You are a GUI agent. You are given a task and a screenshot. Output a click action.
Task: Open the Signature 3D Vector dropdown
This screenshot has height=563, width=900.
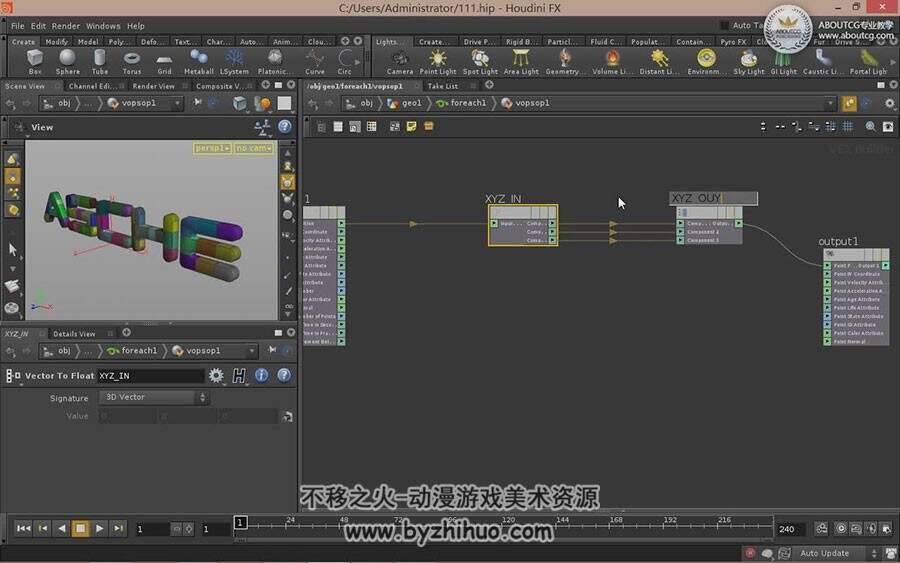pos(154,397)
